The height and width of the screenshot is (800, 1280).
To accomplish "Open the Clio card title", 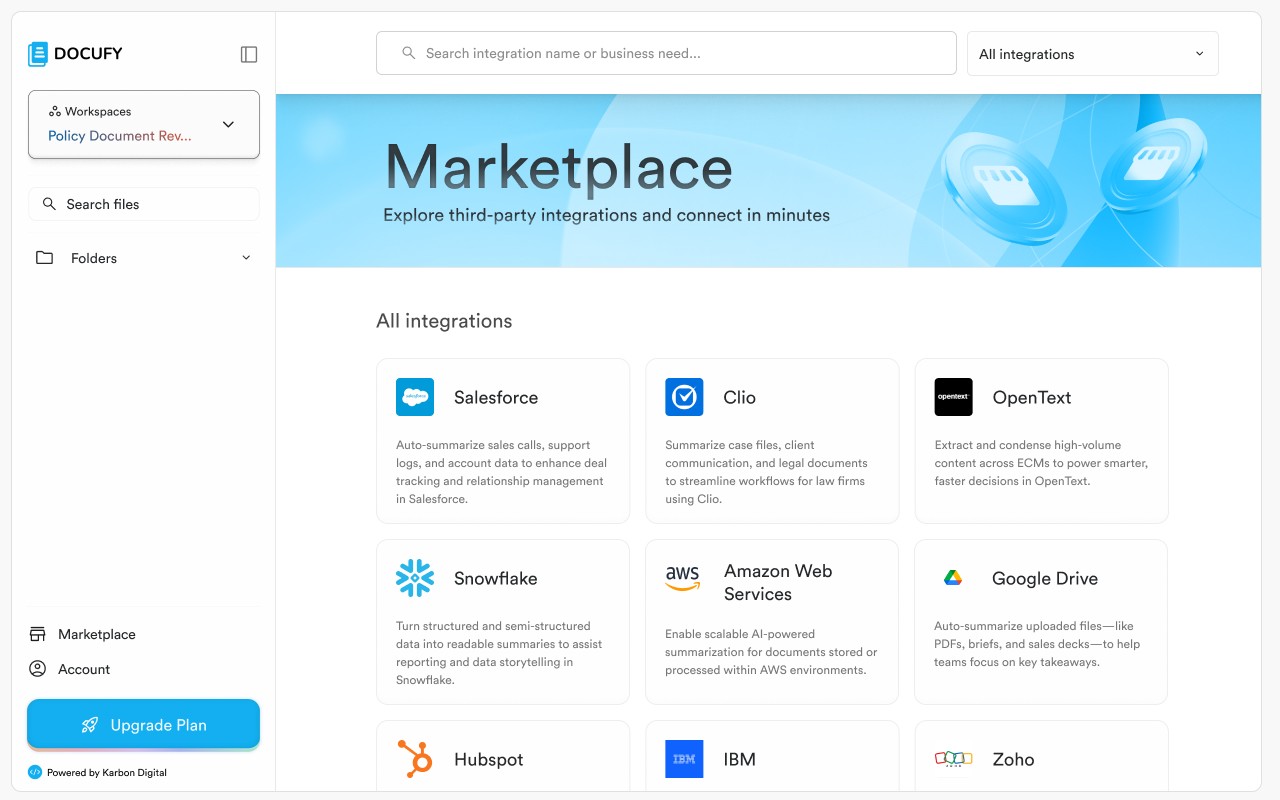I will (x=739, y=397).
